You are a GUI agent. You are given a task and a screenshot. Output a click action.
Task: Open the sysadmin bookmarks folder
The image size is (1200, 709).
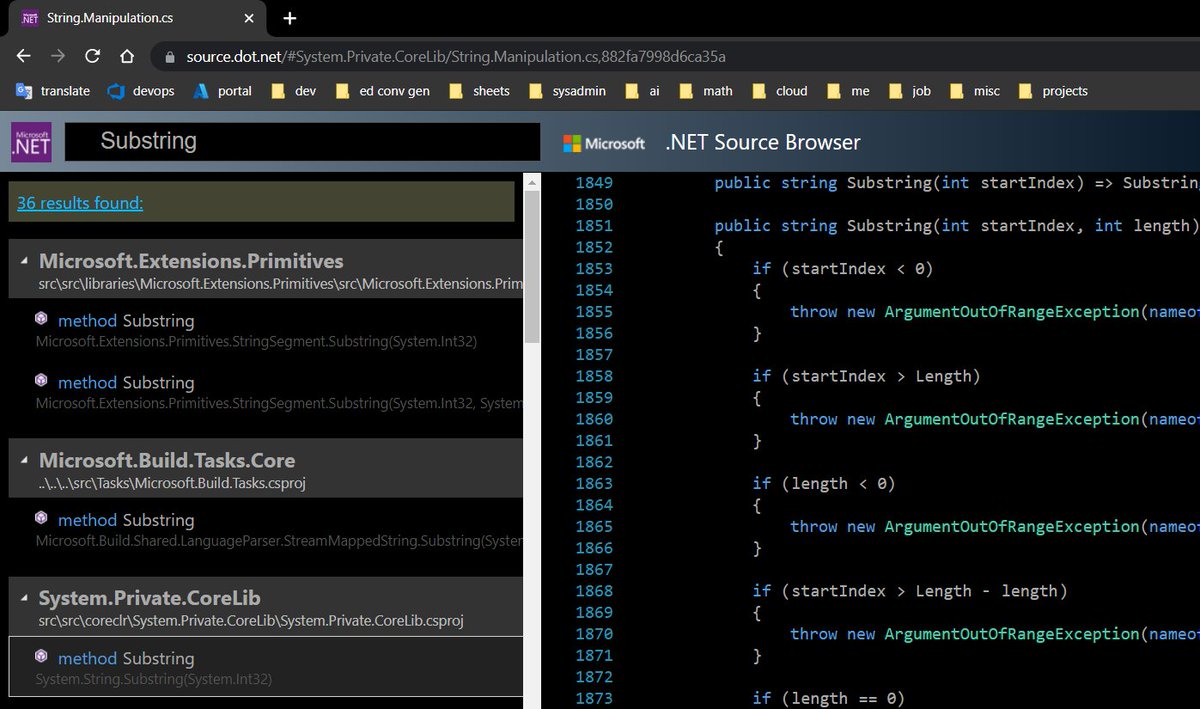point(567,91)
